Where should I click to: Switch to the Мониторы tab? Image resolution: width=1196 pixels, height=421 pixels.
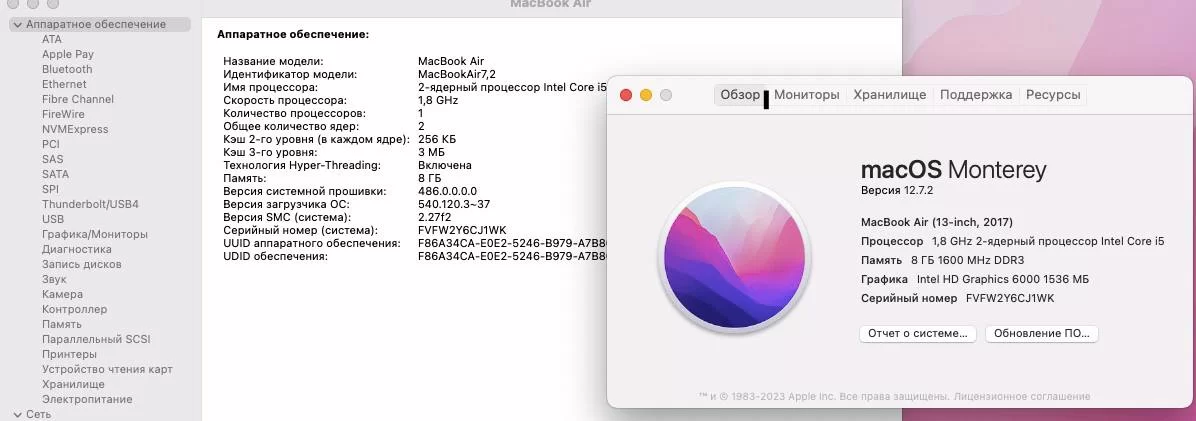coord(806,95)
